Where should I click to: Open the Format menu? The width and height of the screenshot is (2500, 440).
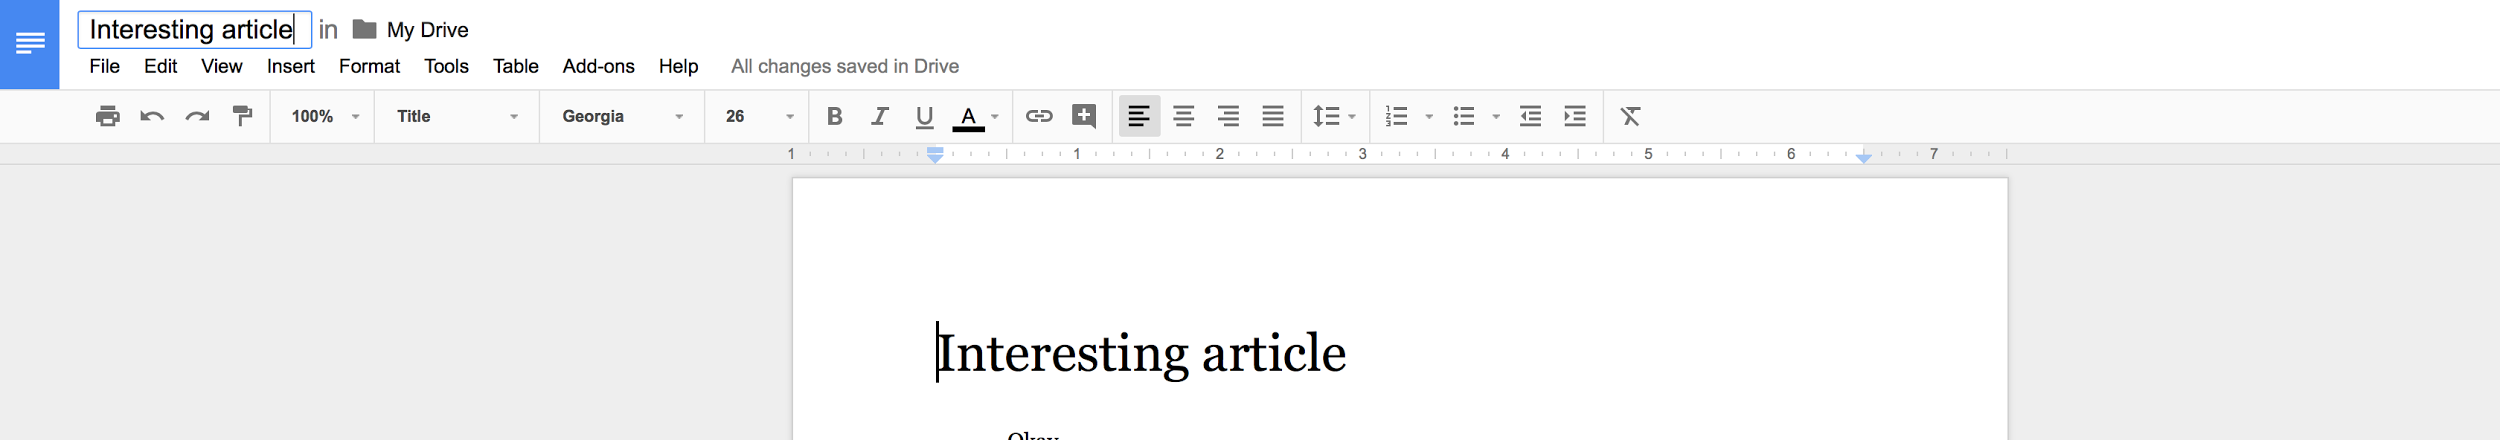coord(369,66)
